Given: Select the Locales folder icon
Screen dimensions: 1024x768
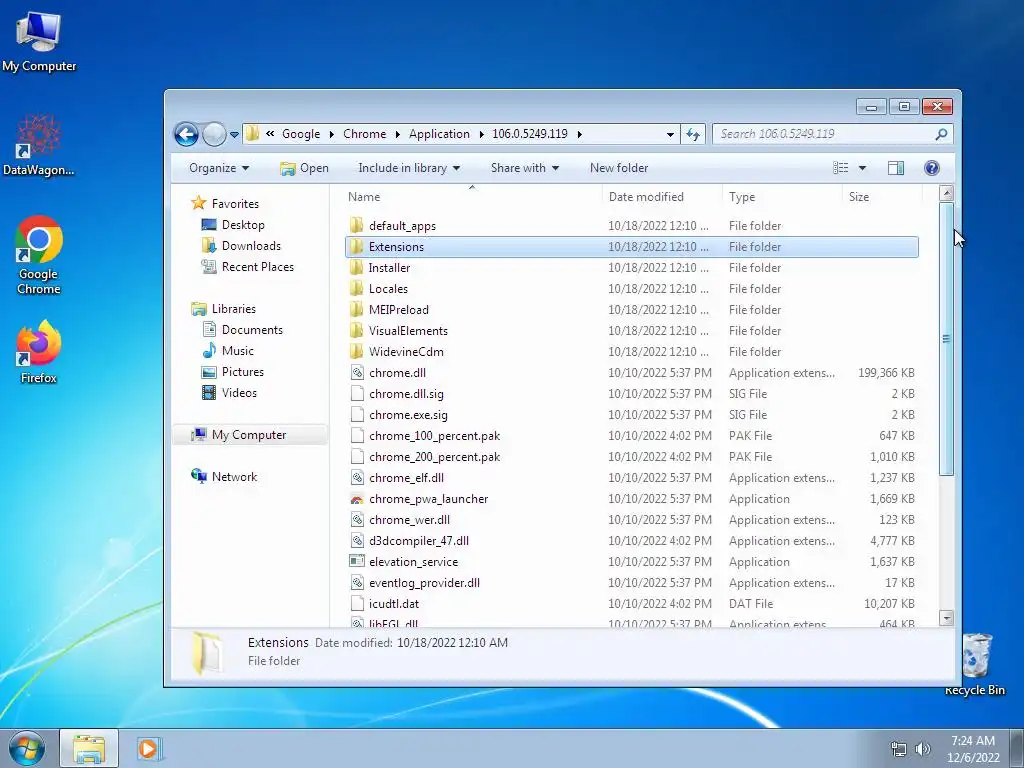Looking at the screenshot, I should coord(357,289).
